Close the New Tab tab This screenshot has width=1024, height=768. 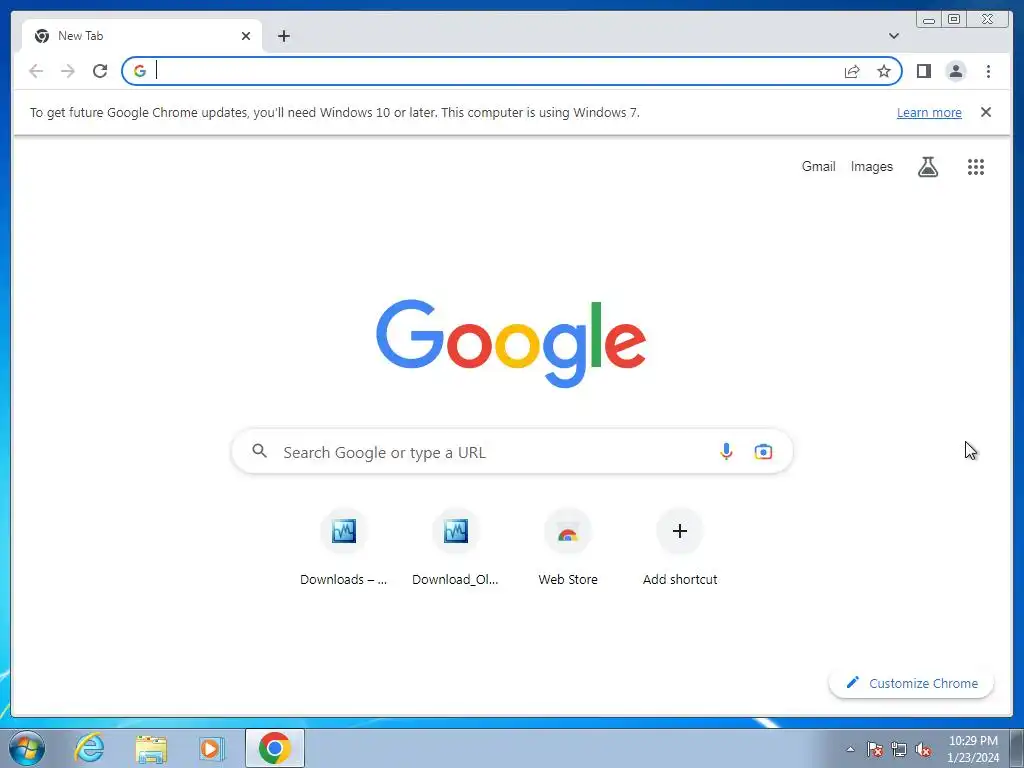(x=246, y=36)
